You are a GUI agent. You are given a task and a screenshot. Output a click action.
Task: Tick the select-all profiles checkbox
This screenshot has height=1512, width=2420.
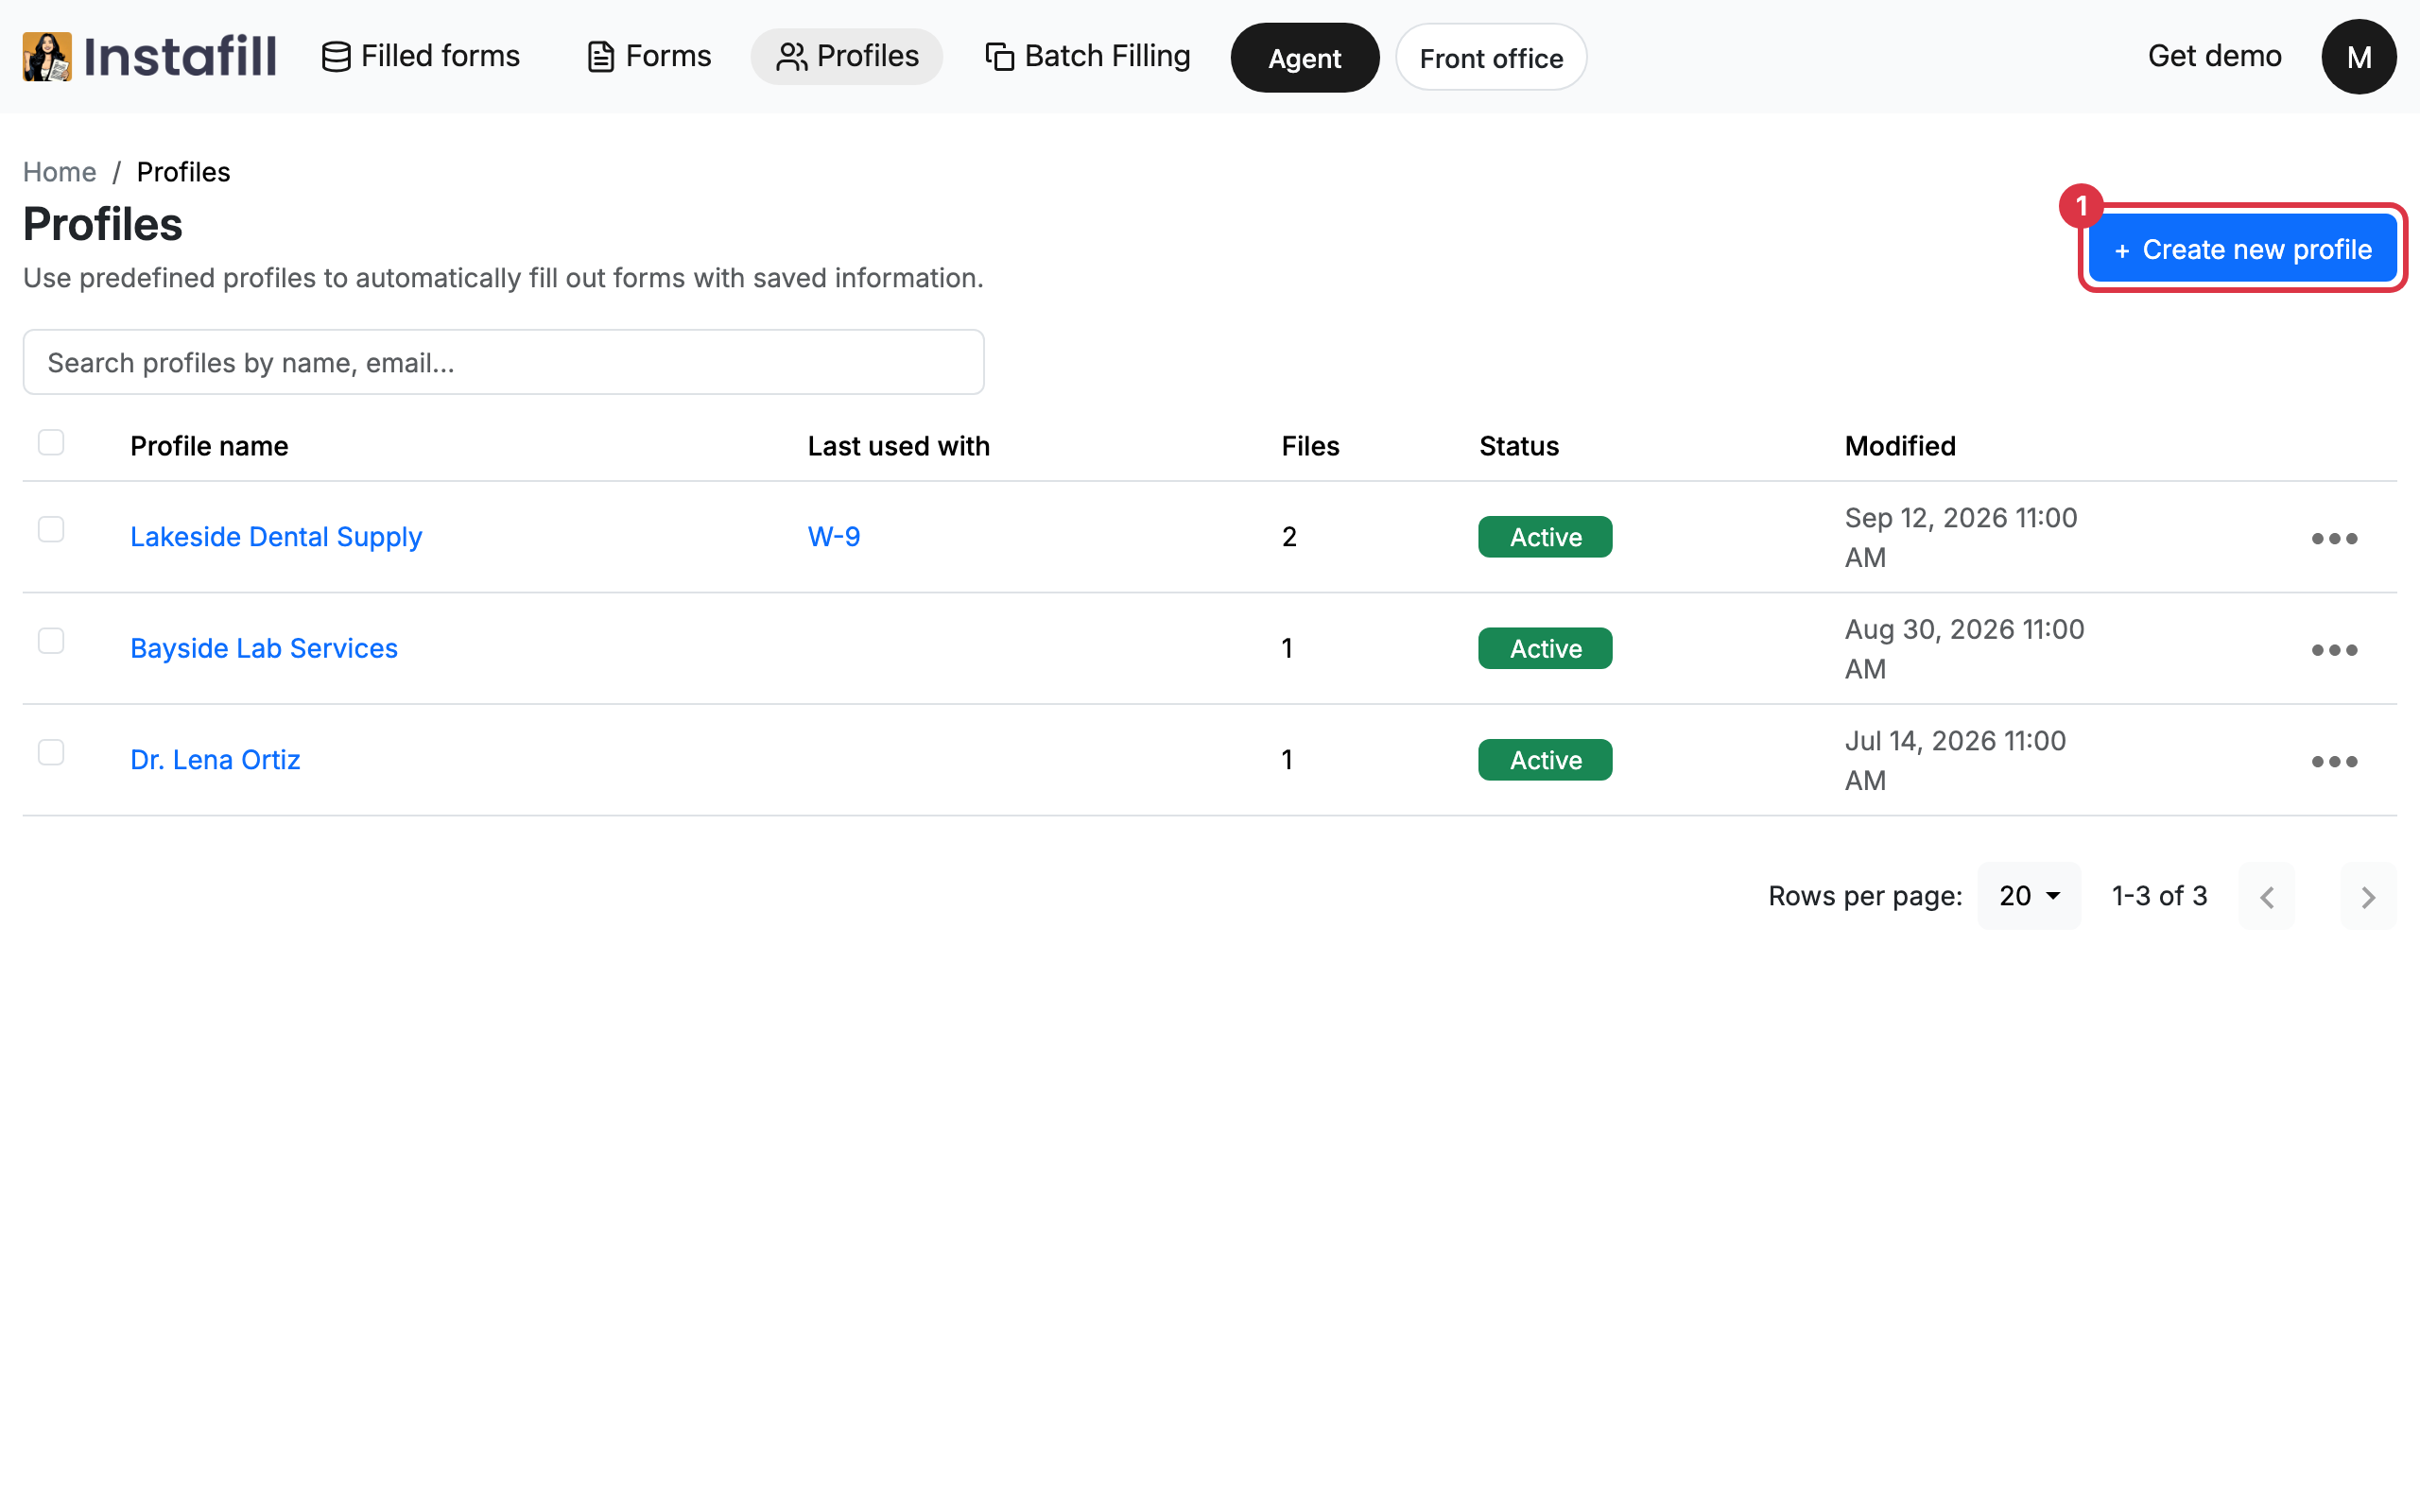pos(51,442)
